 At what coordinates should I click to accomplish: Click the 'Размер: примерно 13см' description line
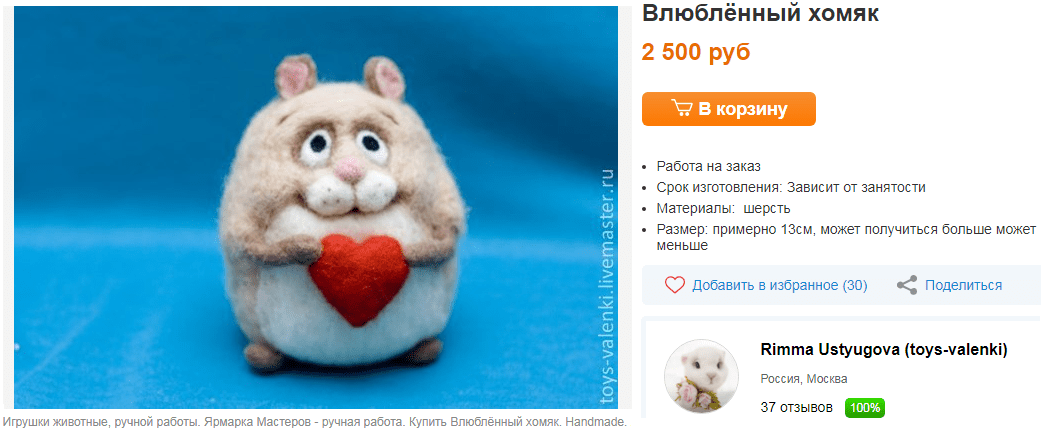click(x=846, y=237)
